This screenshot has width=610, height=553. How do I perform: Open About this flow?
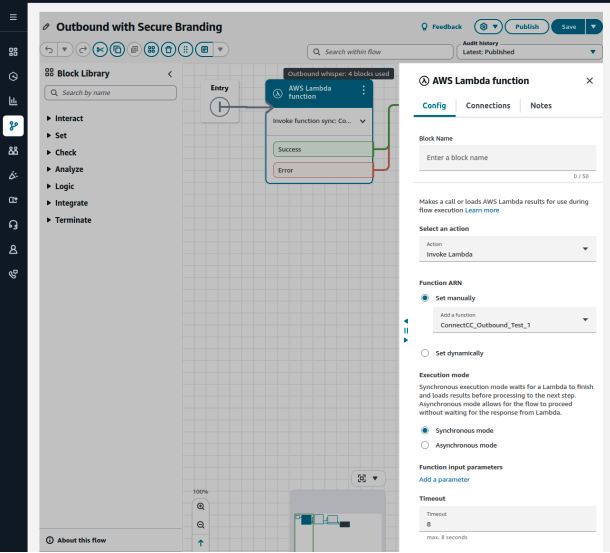(x=76, y=541)
